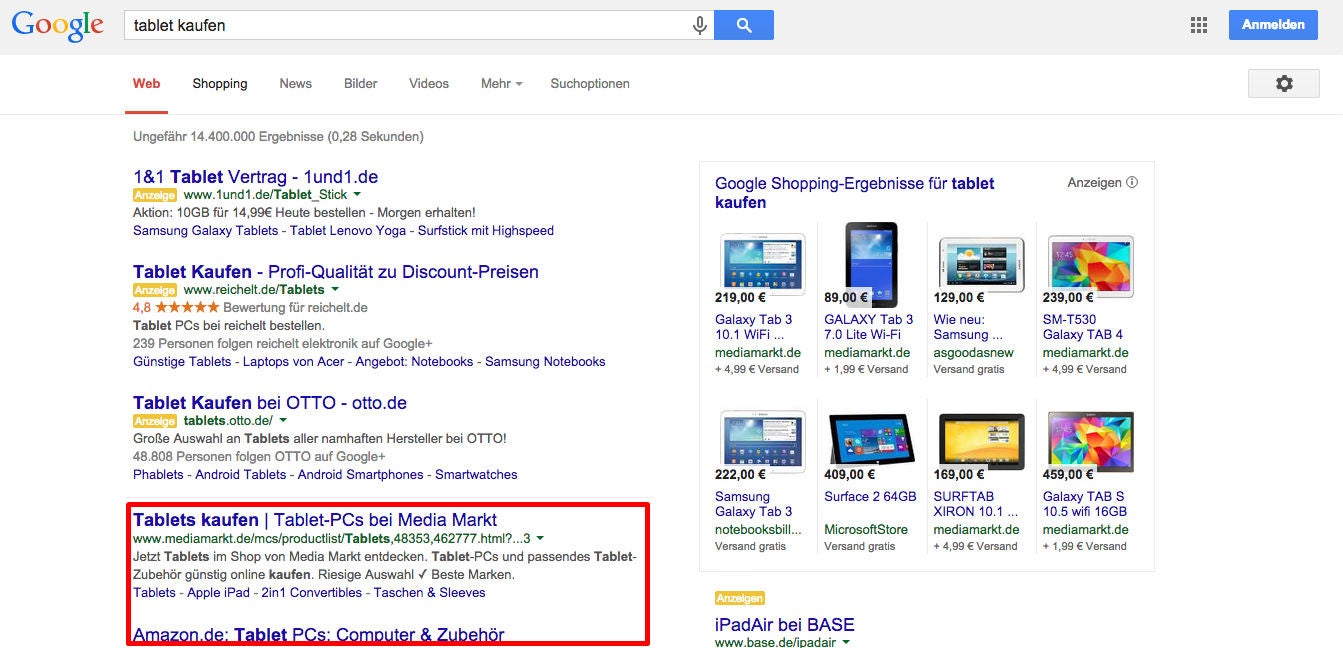Open Galaxy TAB S 10.5 wifi 16GB link
Image resolution: width=1343 pixels, height=648 pixels.
(1087, 504)
